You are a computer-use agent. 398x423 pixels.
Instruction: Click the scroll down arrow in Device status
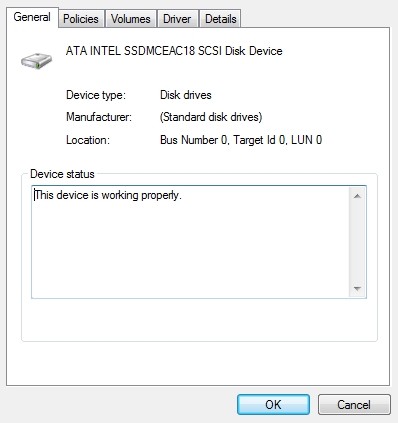[357, 288]
